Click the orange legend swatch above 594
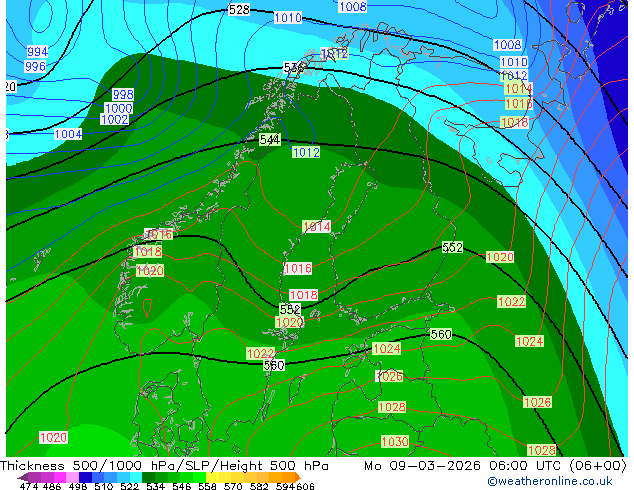The width and height of the screenshot is (634, 490). click(x=289, y=477)
